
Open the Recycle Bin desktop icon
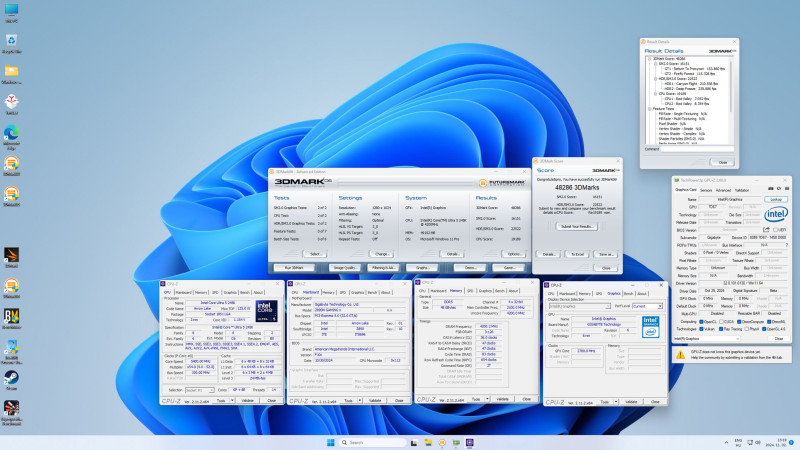(11, 41)
